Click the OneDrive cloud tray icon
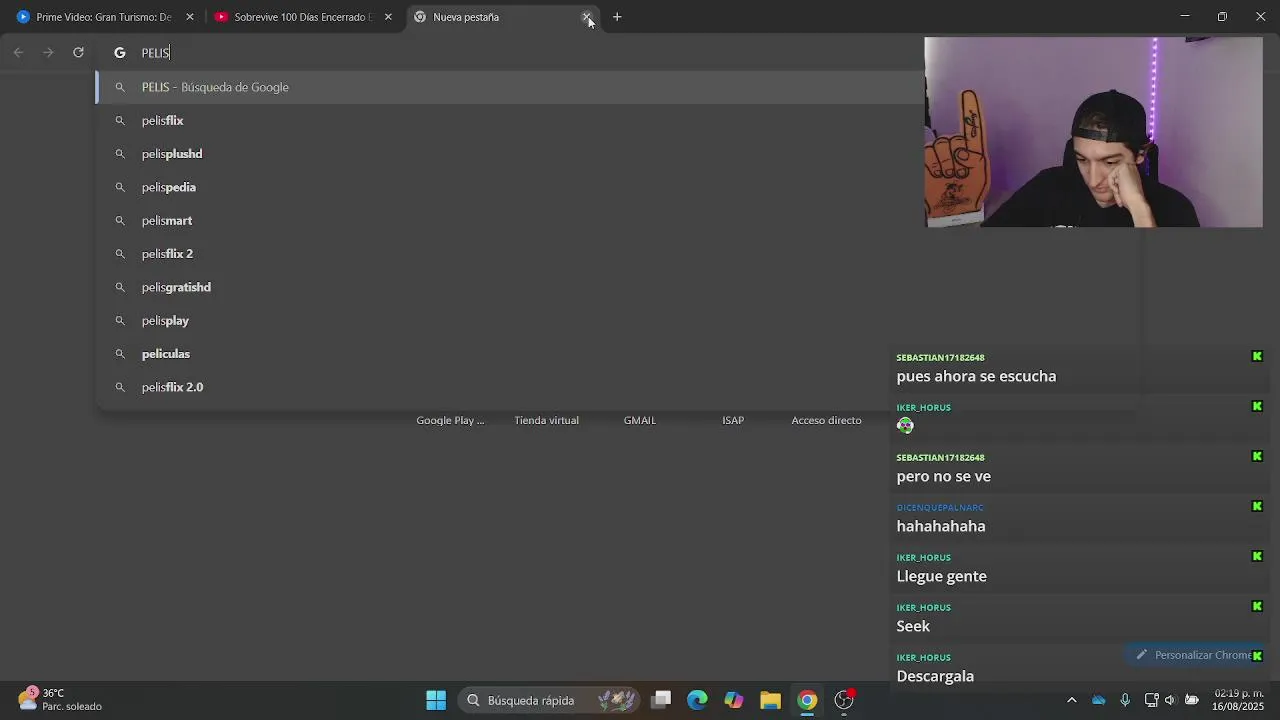This screenshot has width=1280, height=720. click(x=1099, y=700)
